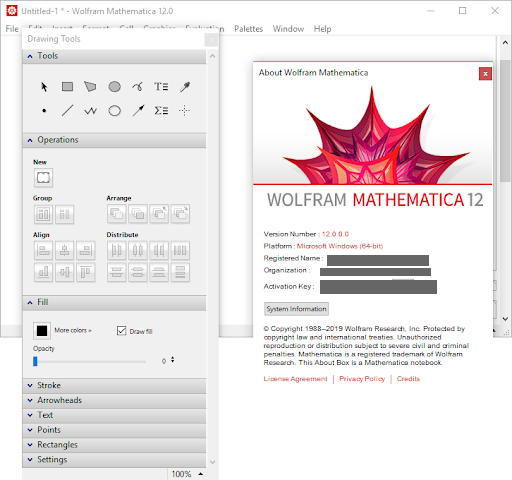Click the third Distribute icon, bottom row
This screenshot has height=480, width=512.
(x=159, y=272)
